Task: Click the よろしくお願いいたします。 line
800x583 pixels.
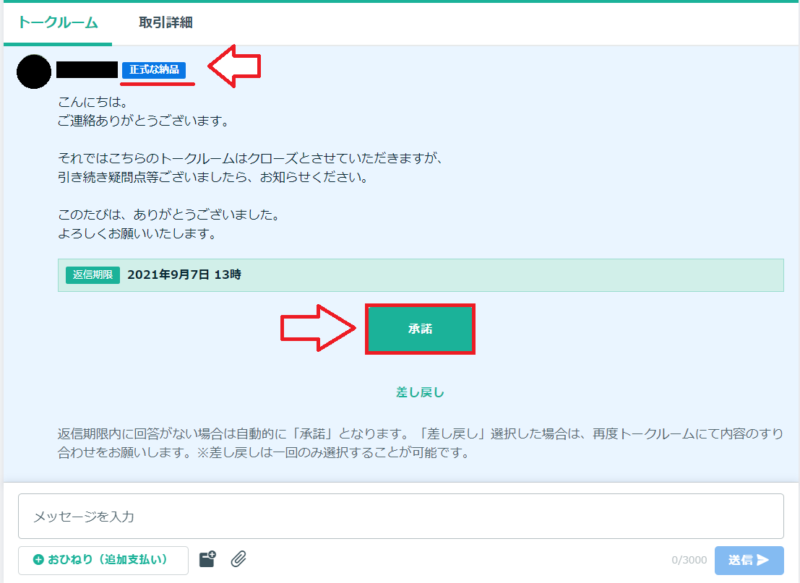Action: pyautogui.click(x=138, y=234)
